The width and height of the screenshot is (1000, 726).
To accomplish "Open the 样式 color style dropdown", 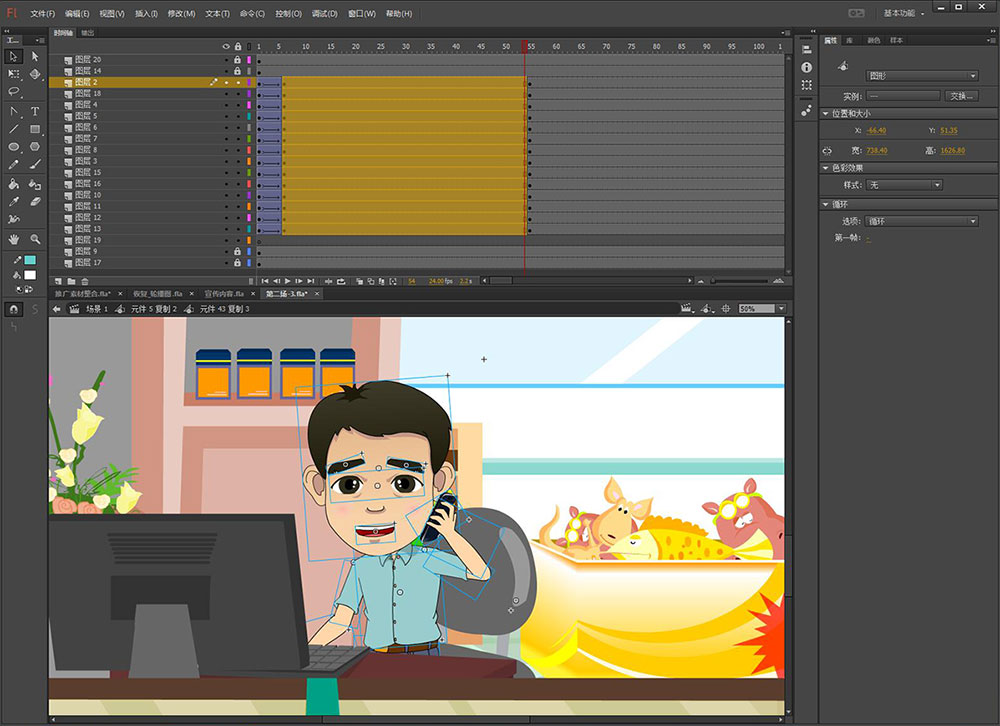I will (905, 185).
